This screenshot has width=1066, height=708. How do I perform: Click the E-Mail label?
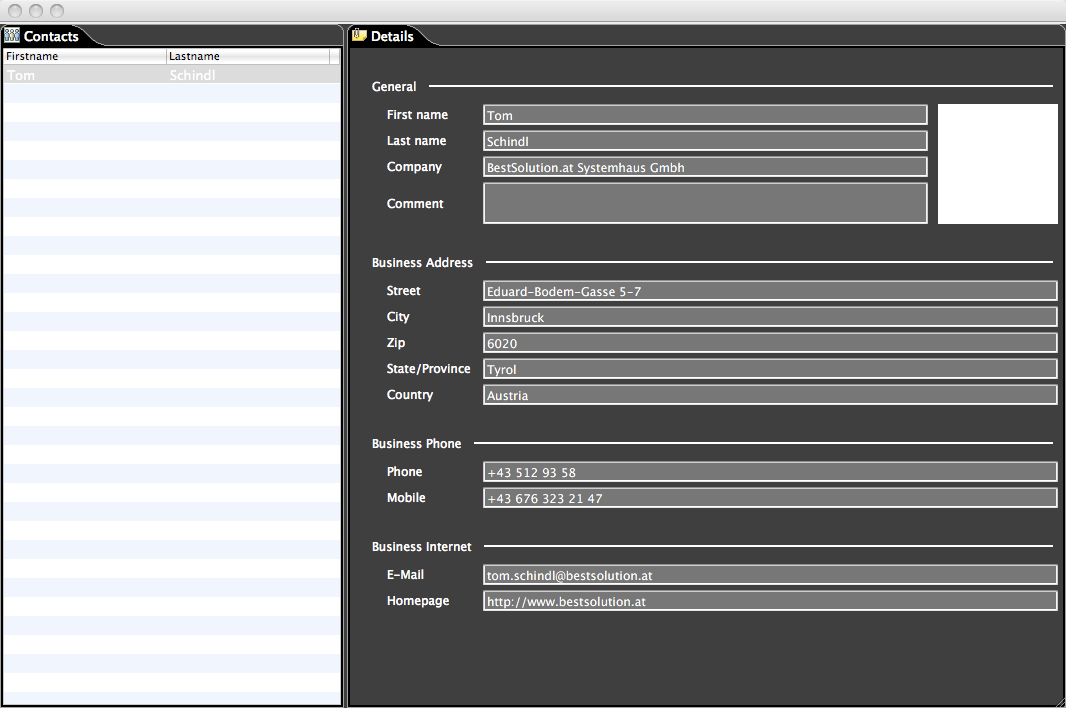point(405,575)
